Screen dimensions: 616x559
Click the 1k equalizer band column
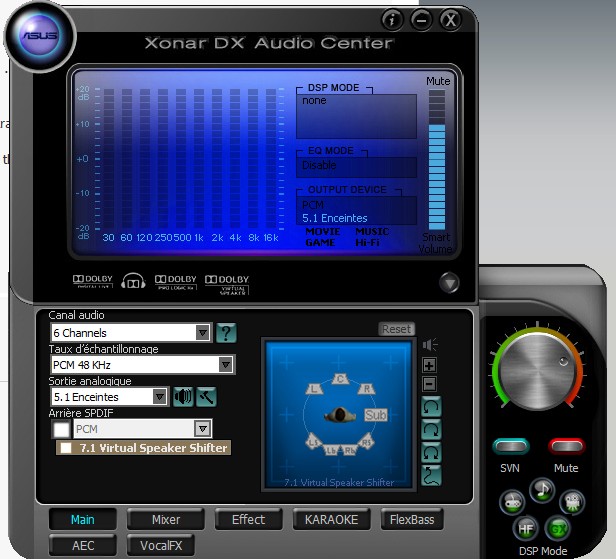click(199, 158)
